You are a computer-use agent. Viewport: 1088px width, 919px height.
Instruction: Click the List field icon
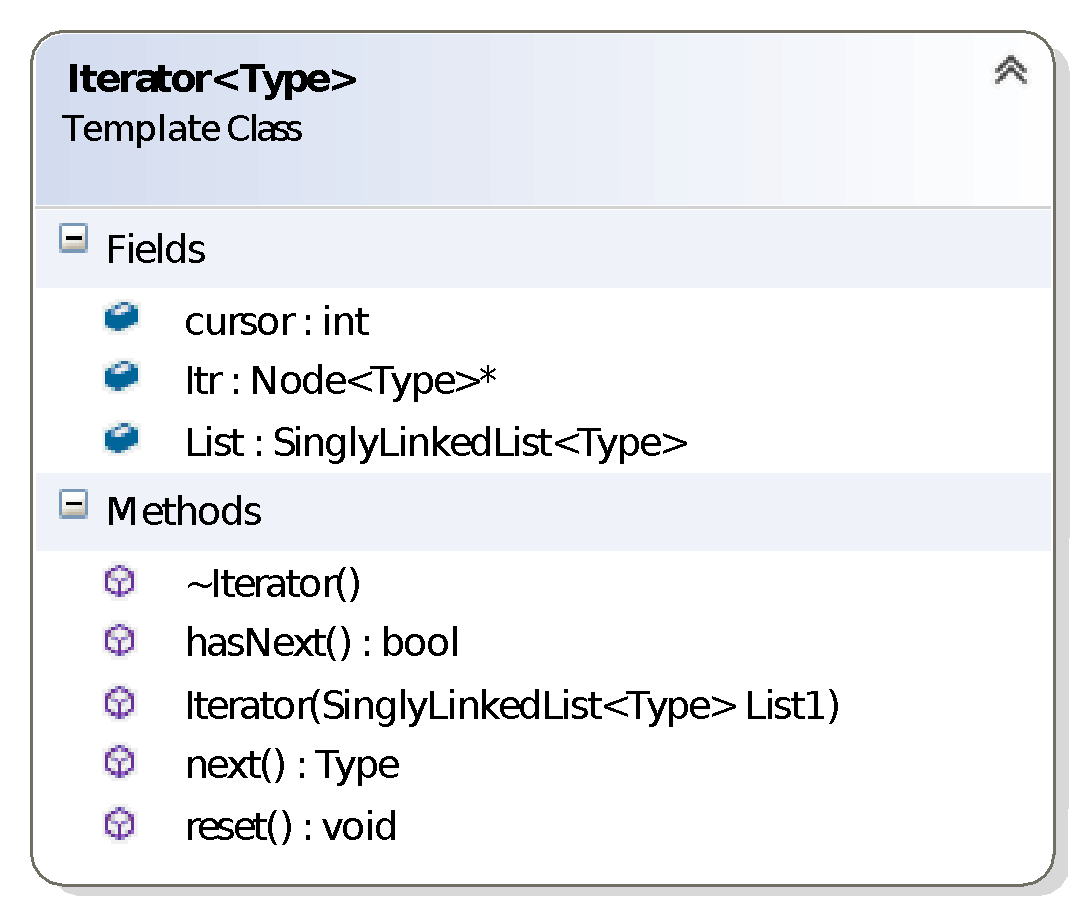[x=121, y=439]
